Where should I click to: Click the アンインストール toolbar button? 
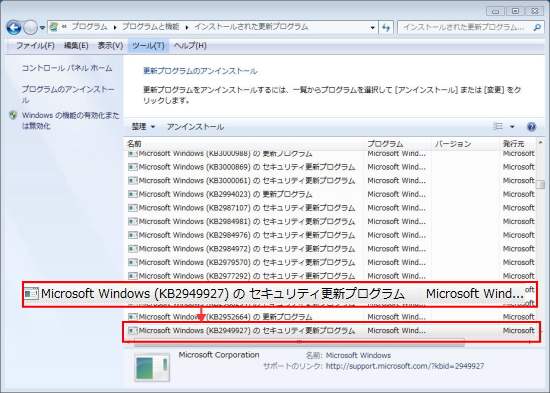pos(195,127)
